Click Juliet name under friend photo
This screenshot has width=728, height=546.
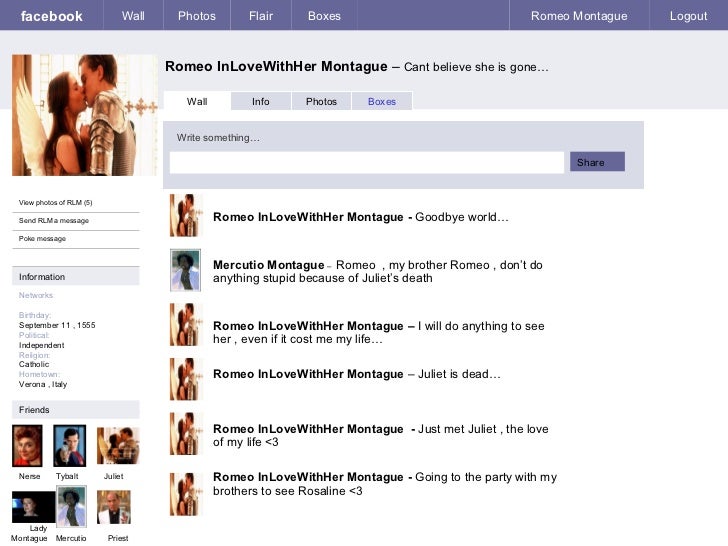[113, 476]
